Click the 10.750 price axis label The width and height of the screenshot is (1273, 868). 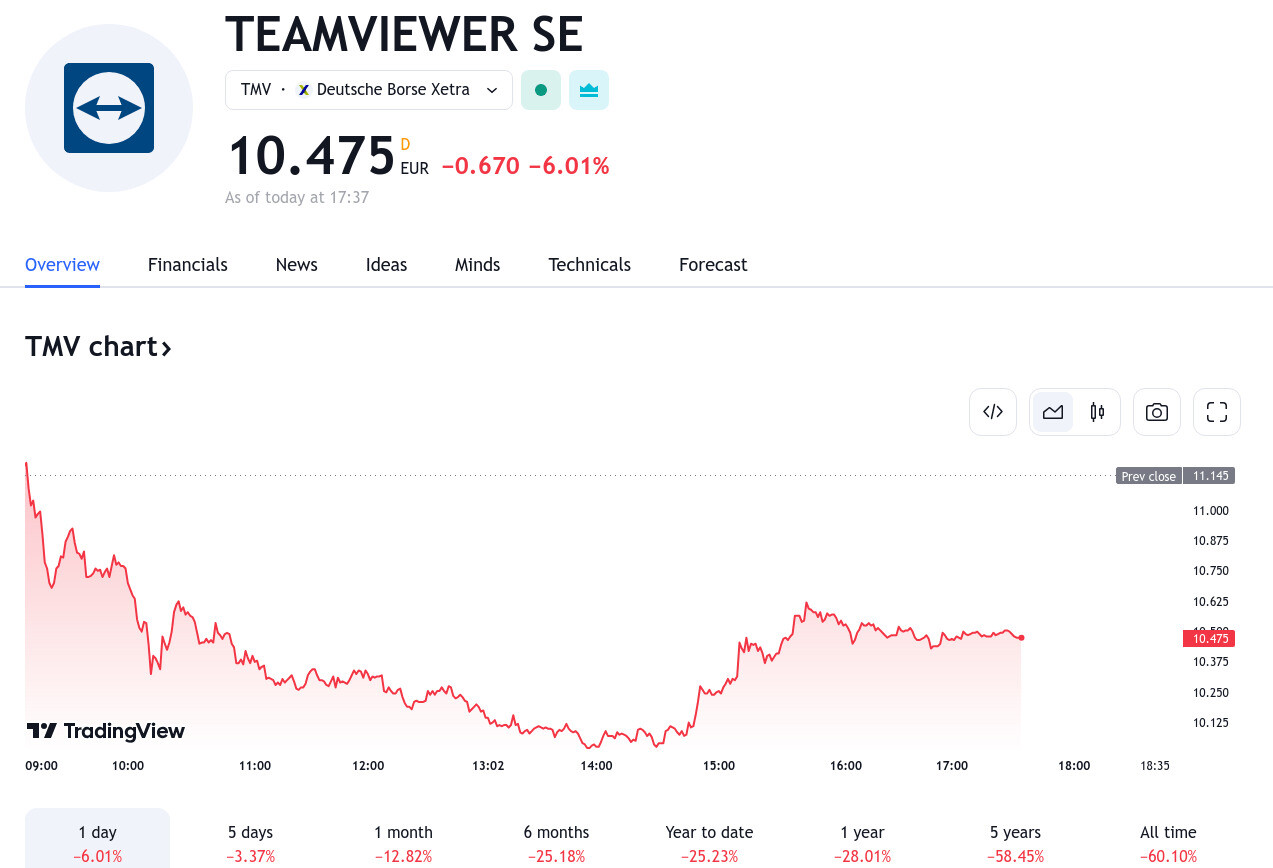point(1210,571)
